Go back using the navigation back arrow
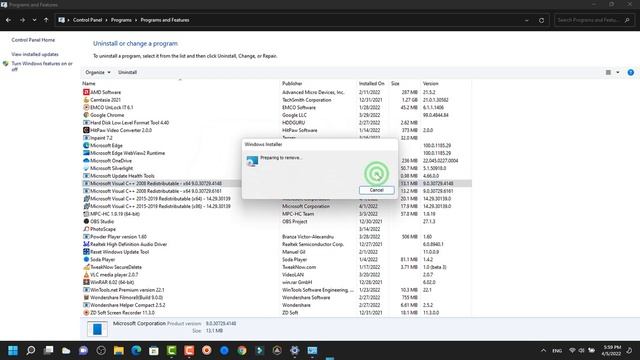 tap(9, 20)
